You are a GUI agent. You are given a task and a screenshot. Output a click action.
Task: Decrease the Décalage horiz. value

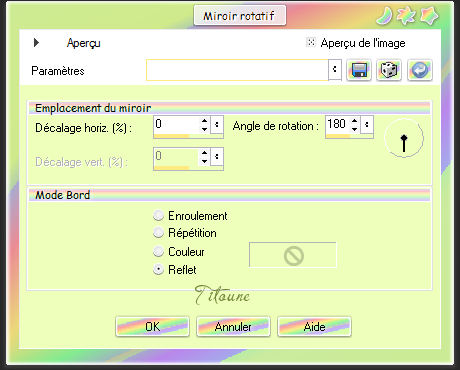(204, 129)
